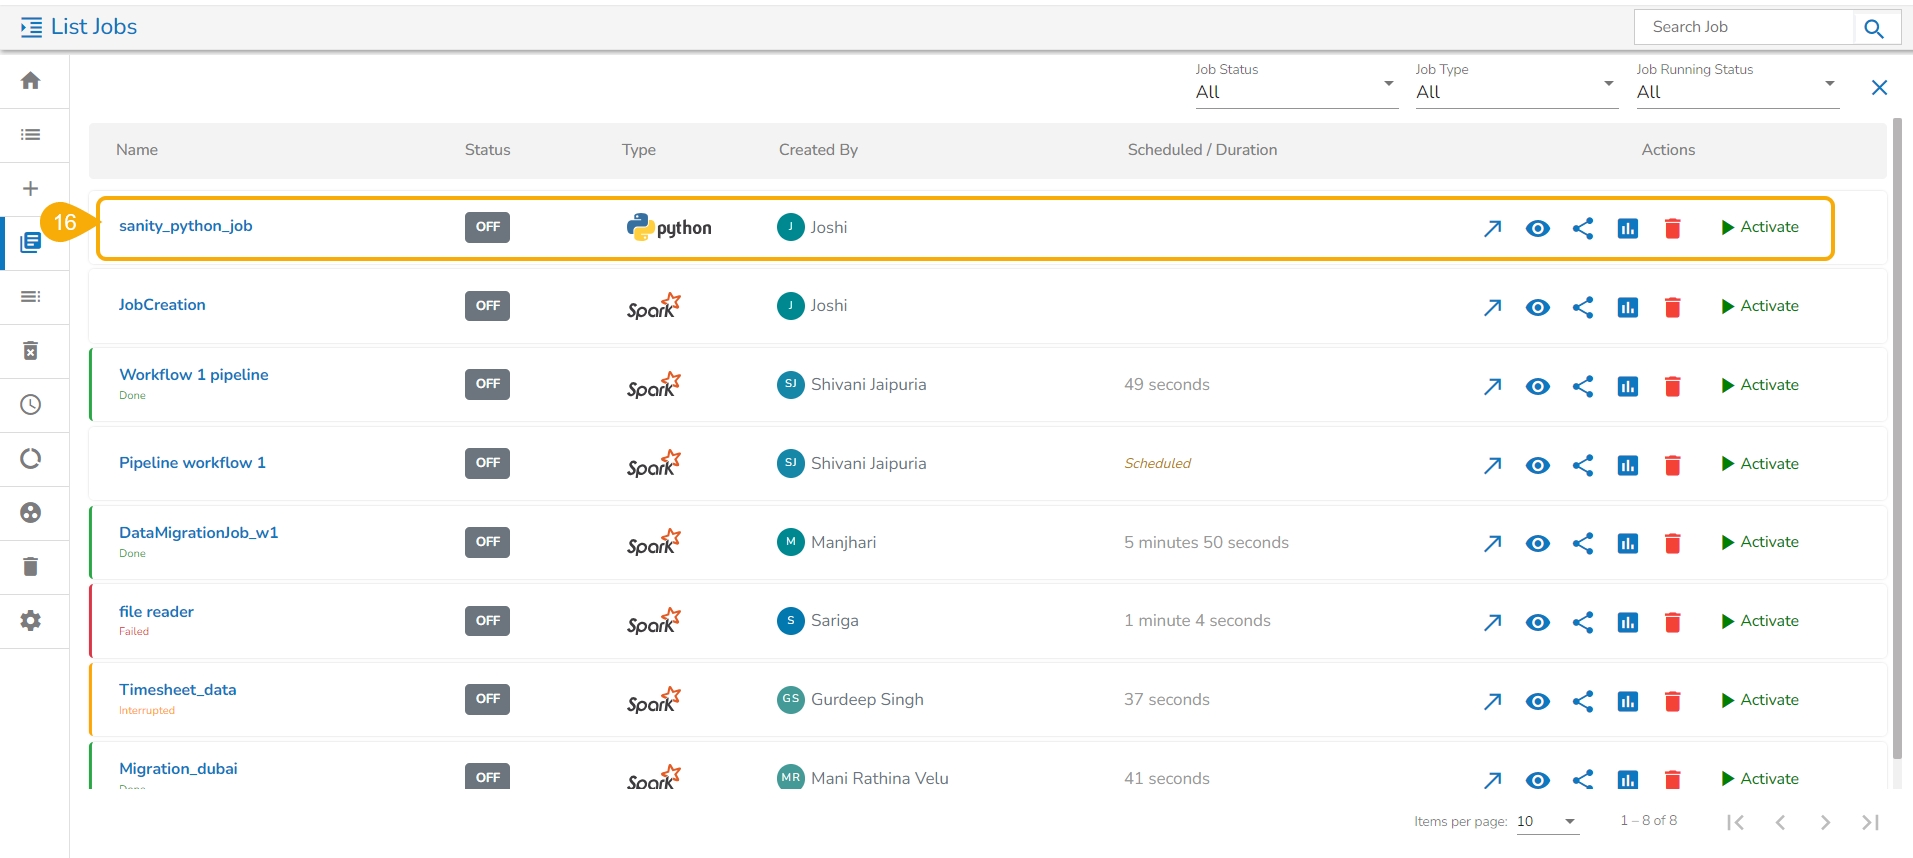Open the list icon in sidebar
The image size is (1913, 858).
(x=31, y=135)
